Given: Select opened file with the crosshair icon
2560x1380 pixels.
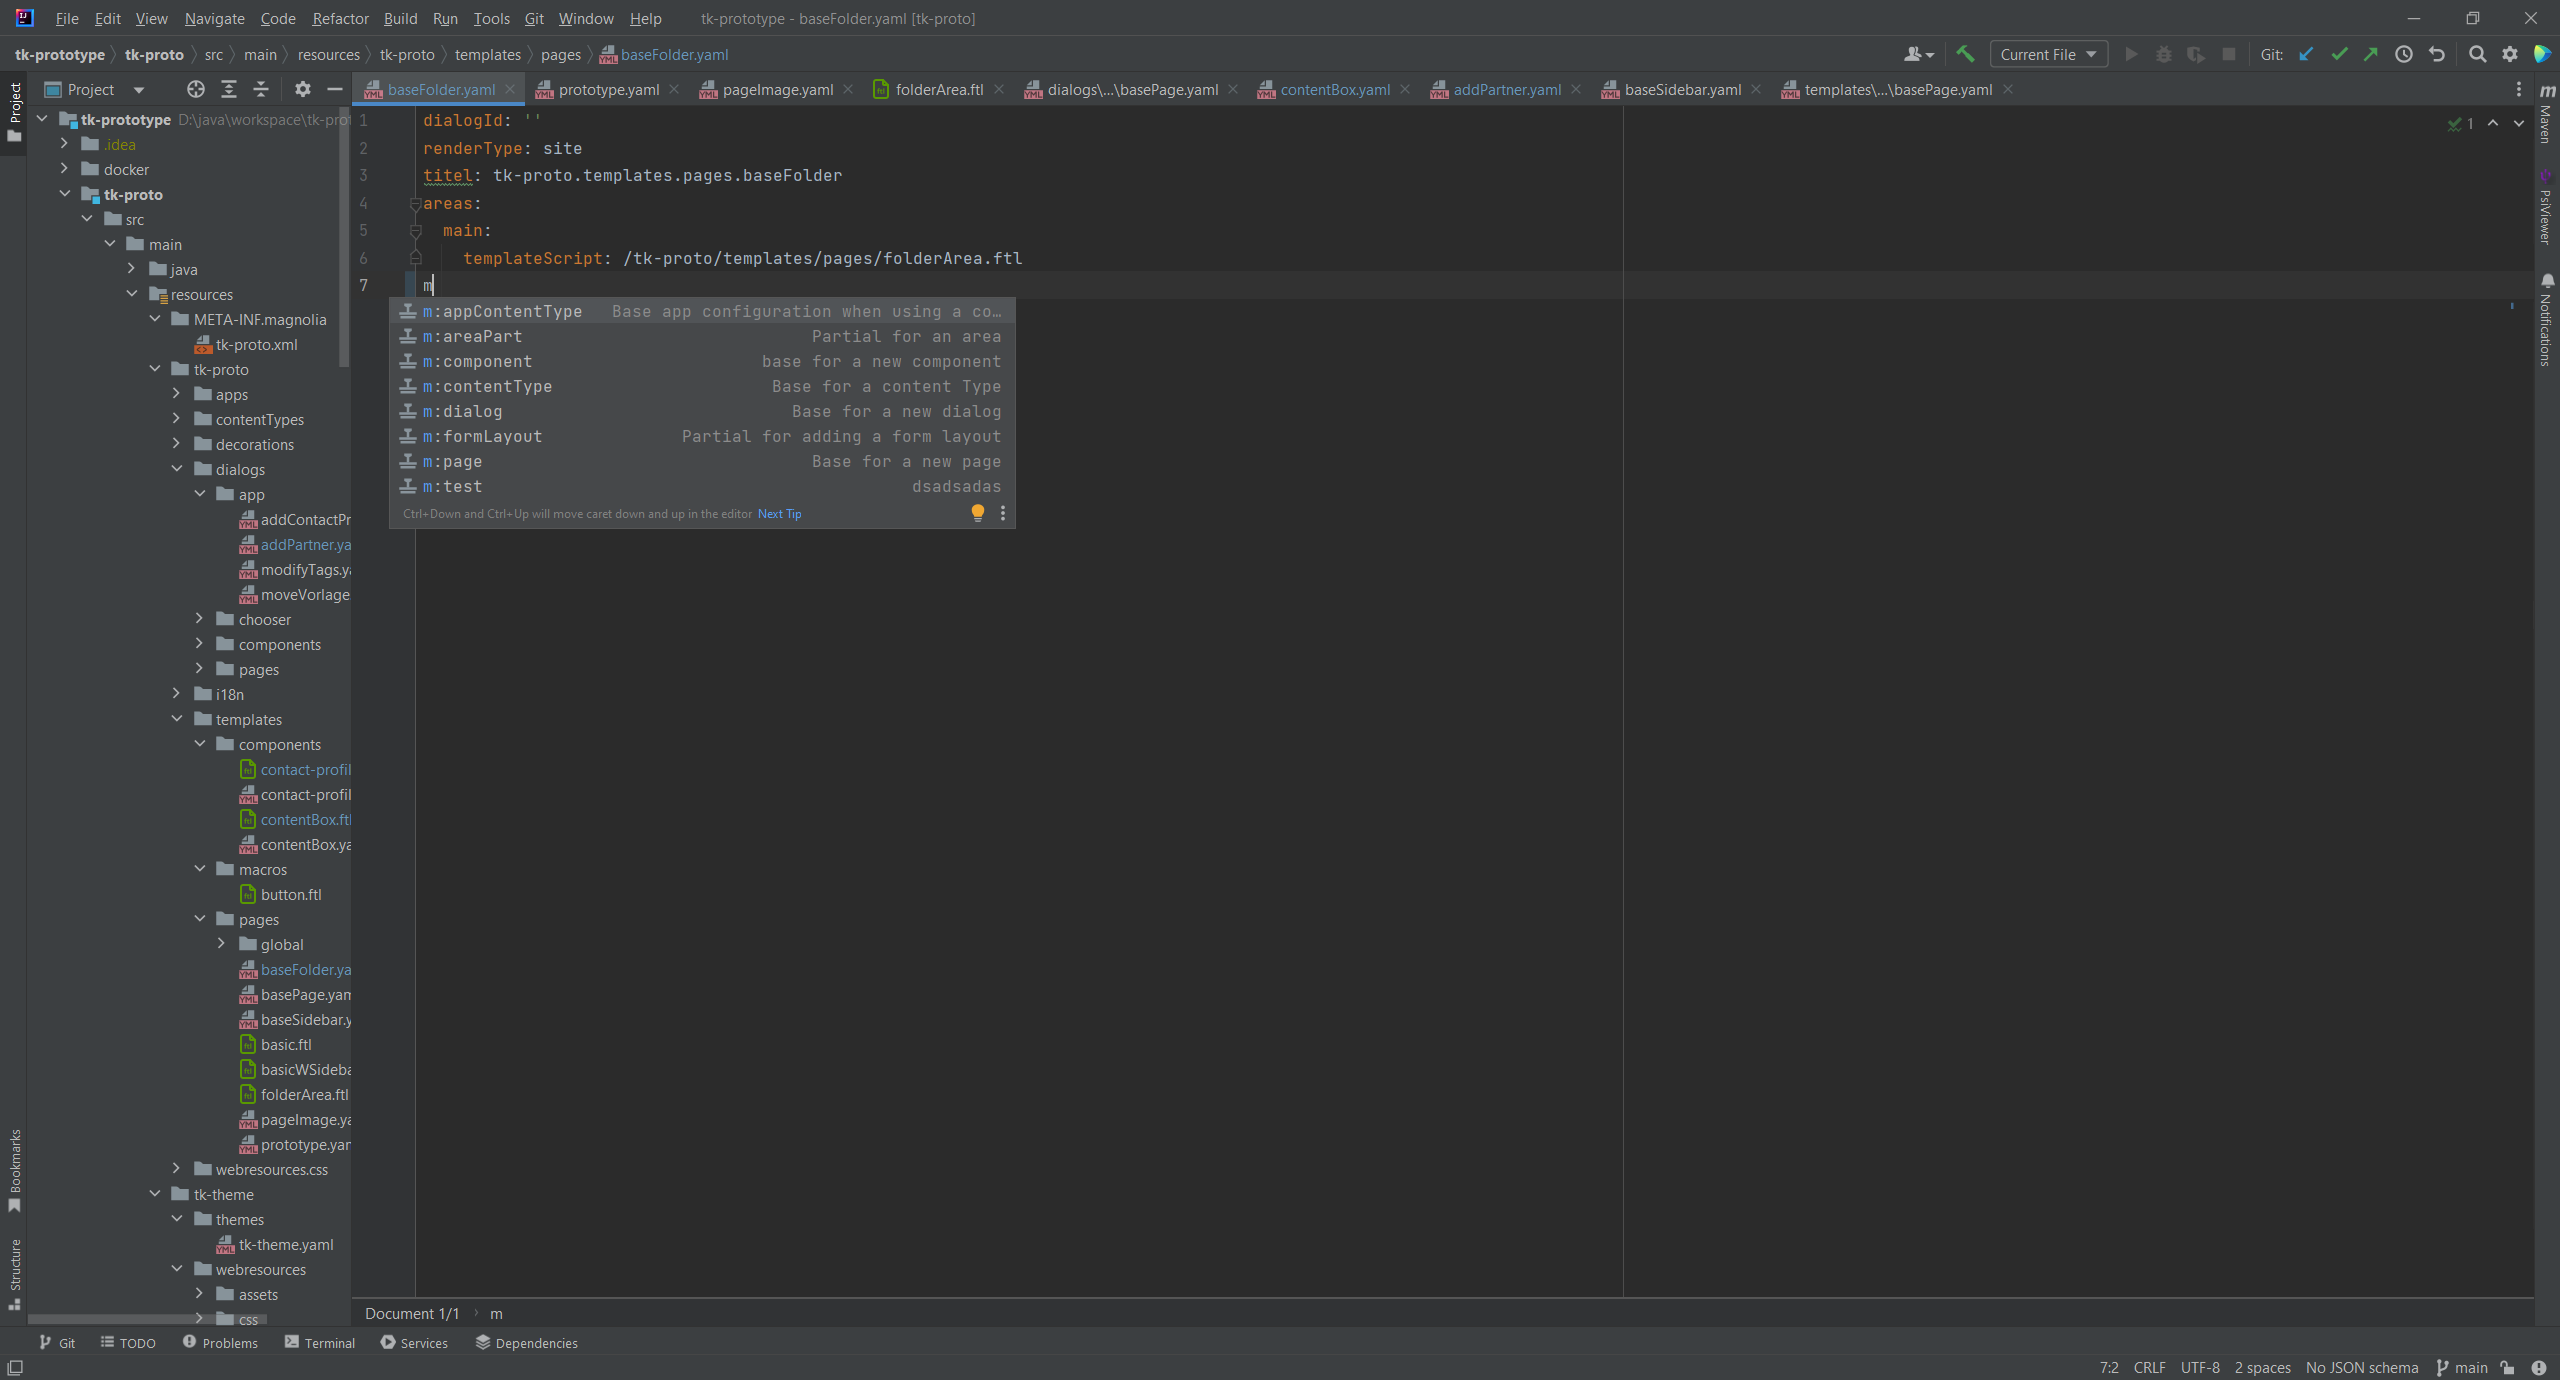Looking at the screenshot, I should pos(195,89).
